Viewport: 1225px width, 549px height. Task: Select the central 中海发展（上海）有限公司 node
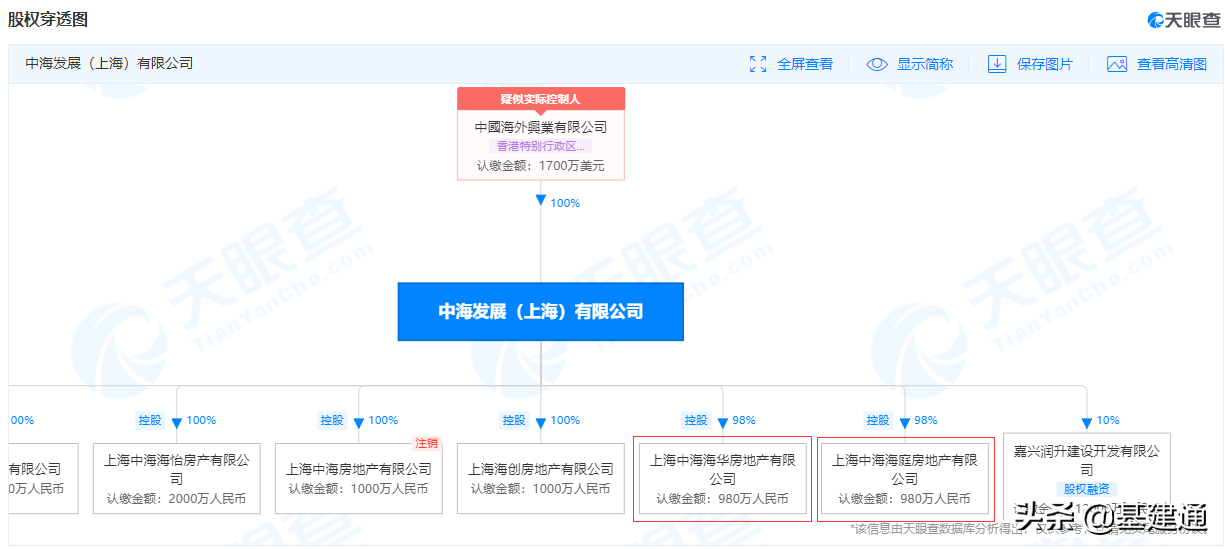click(541, 312)
